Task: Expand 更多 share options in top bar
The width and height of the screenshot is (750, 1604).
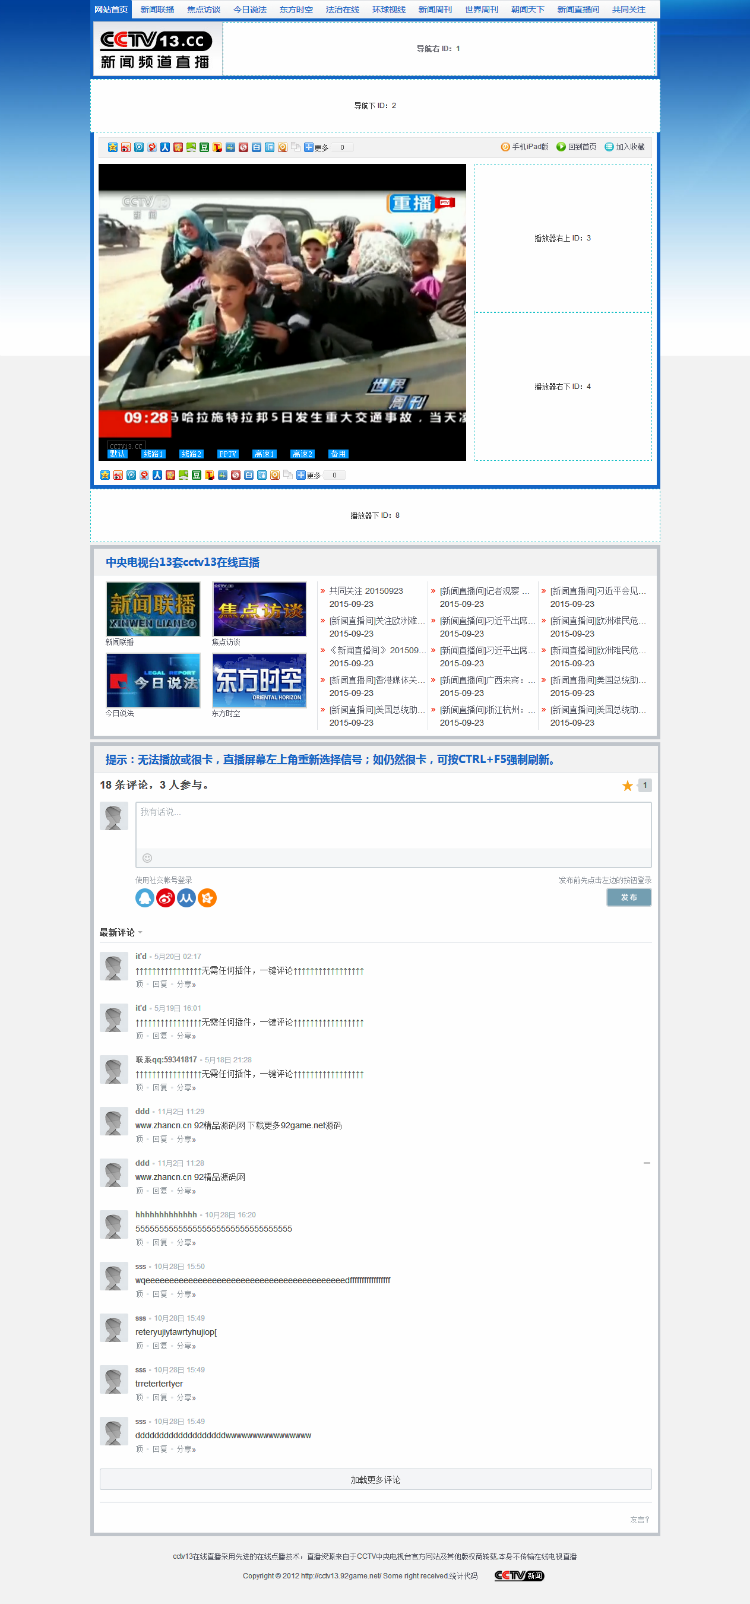Action: pyautogui.click(x=316, y=147)
